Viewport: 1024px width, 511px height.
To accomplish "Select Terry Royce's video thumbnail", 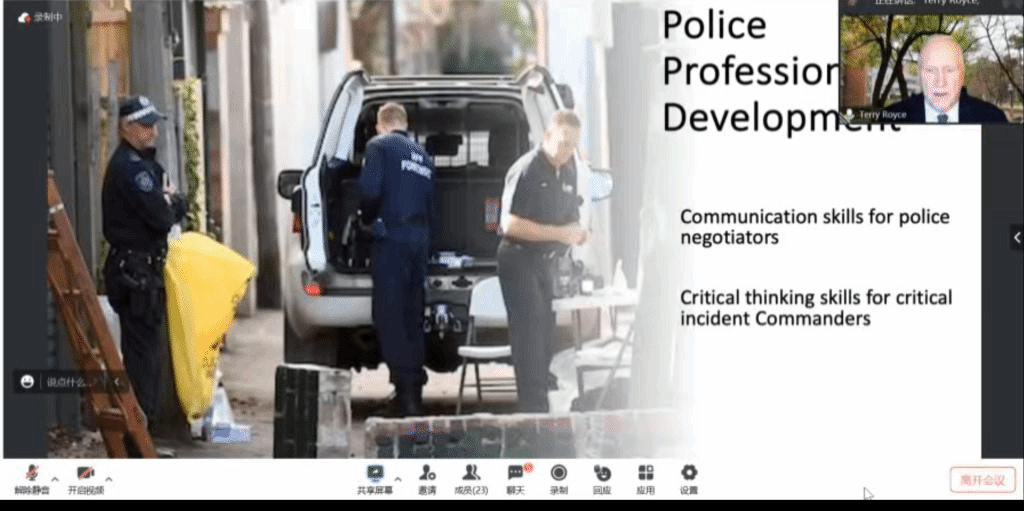I will tap(924, 67).
